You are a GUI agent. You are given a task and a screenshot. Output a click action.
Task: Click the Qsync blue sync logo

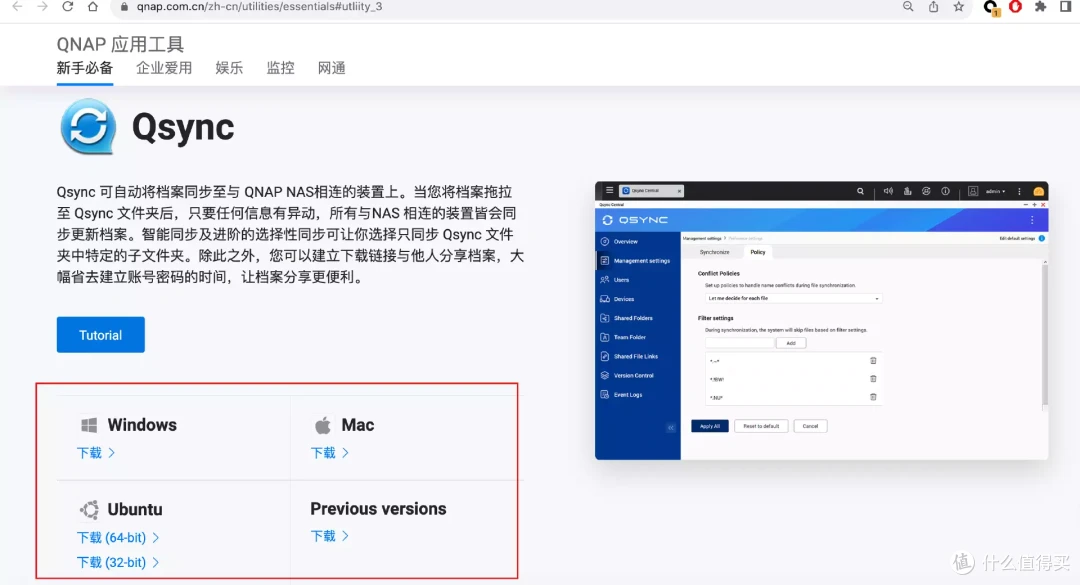click(x=87, y=126)
